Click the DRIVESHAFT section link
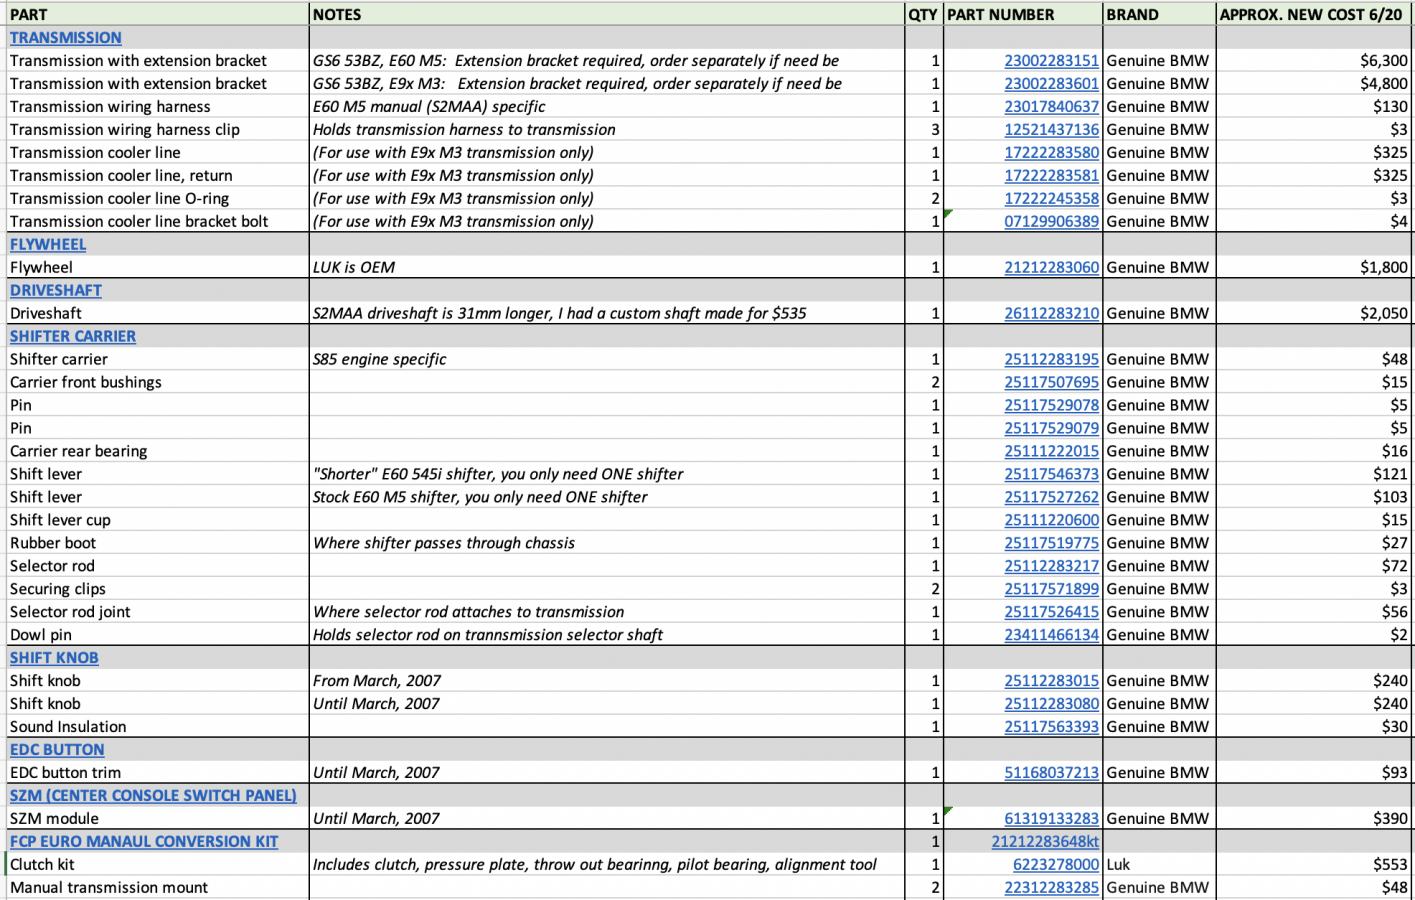 (x=56, y=291)
